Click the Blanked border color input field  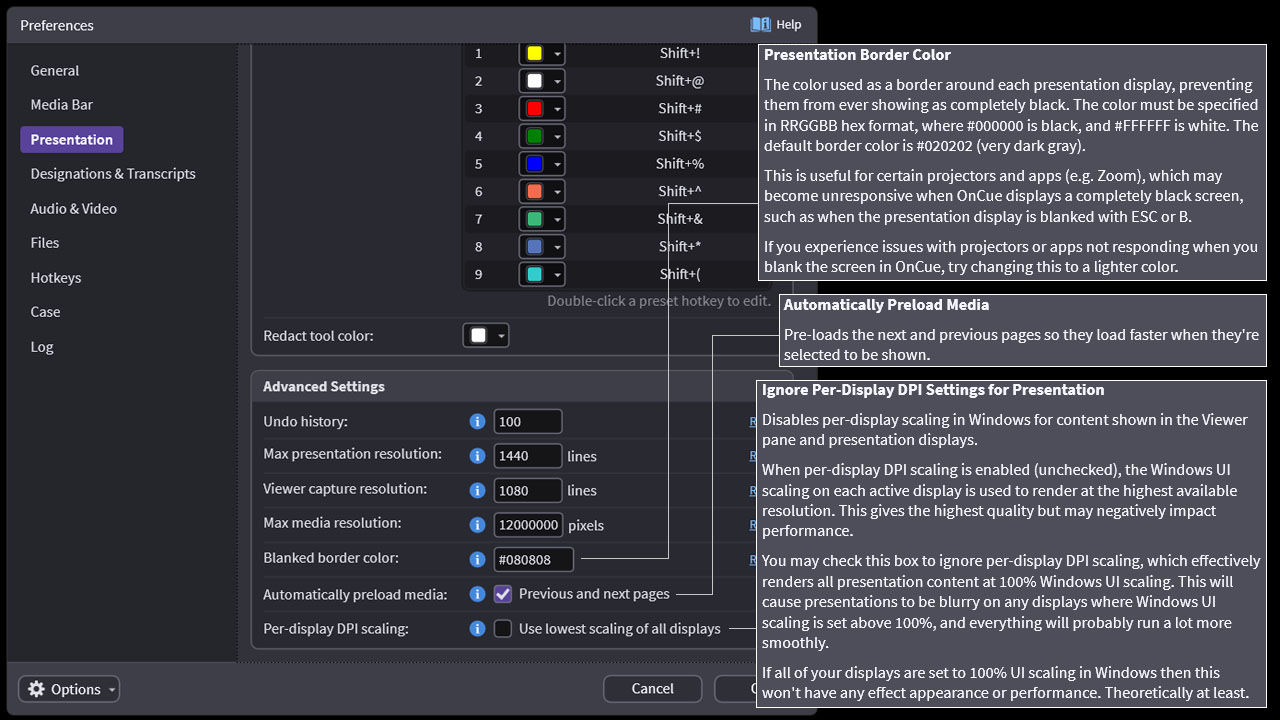534,559
